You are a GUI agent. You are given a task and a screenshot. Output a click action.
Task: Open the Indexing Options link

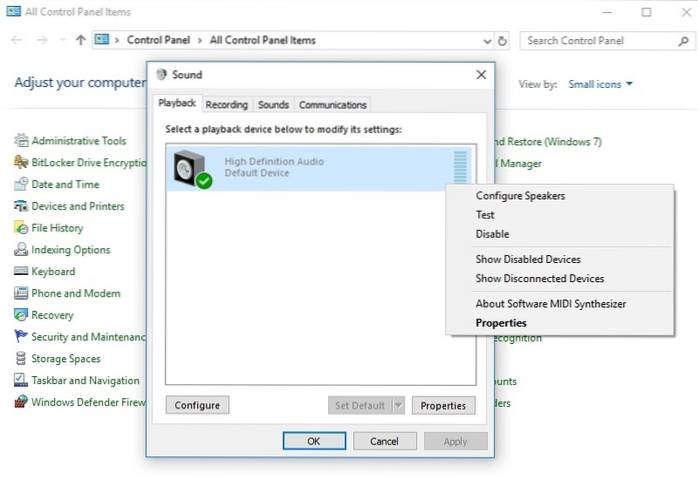click(70, 250)
